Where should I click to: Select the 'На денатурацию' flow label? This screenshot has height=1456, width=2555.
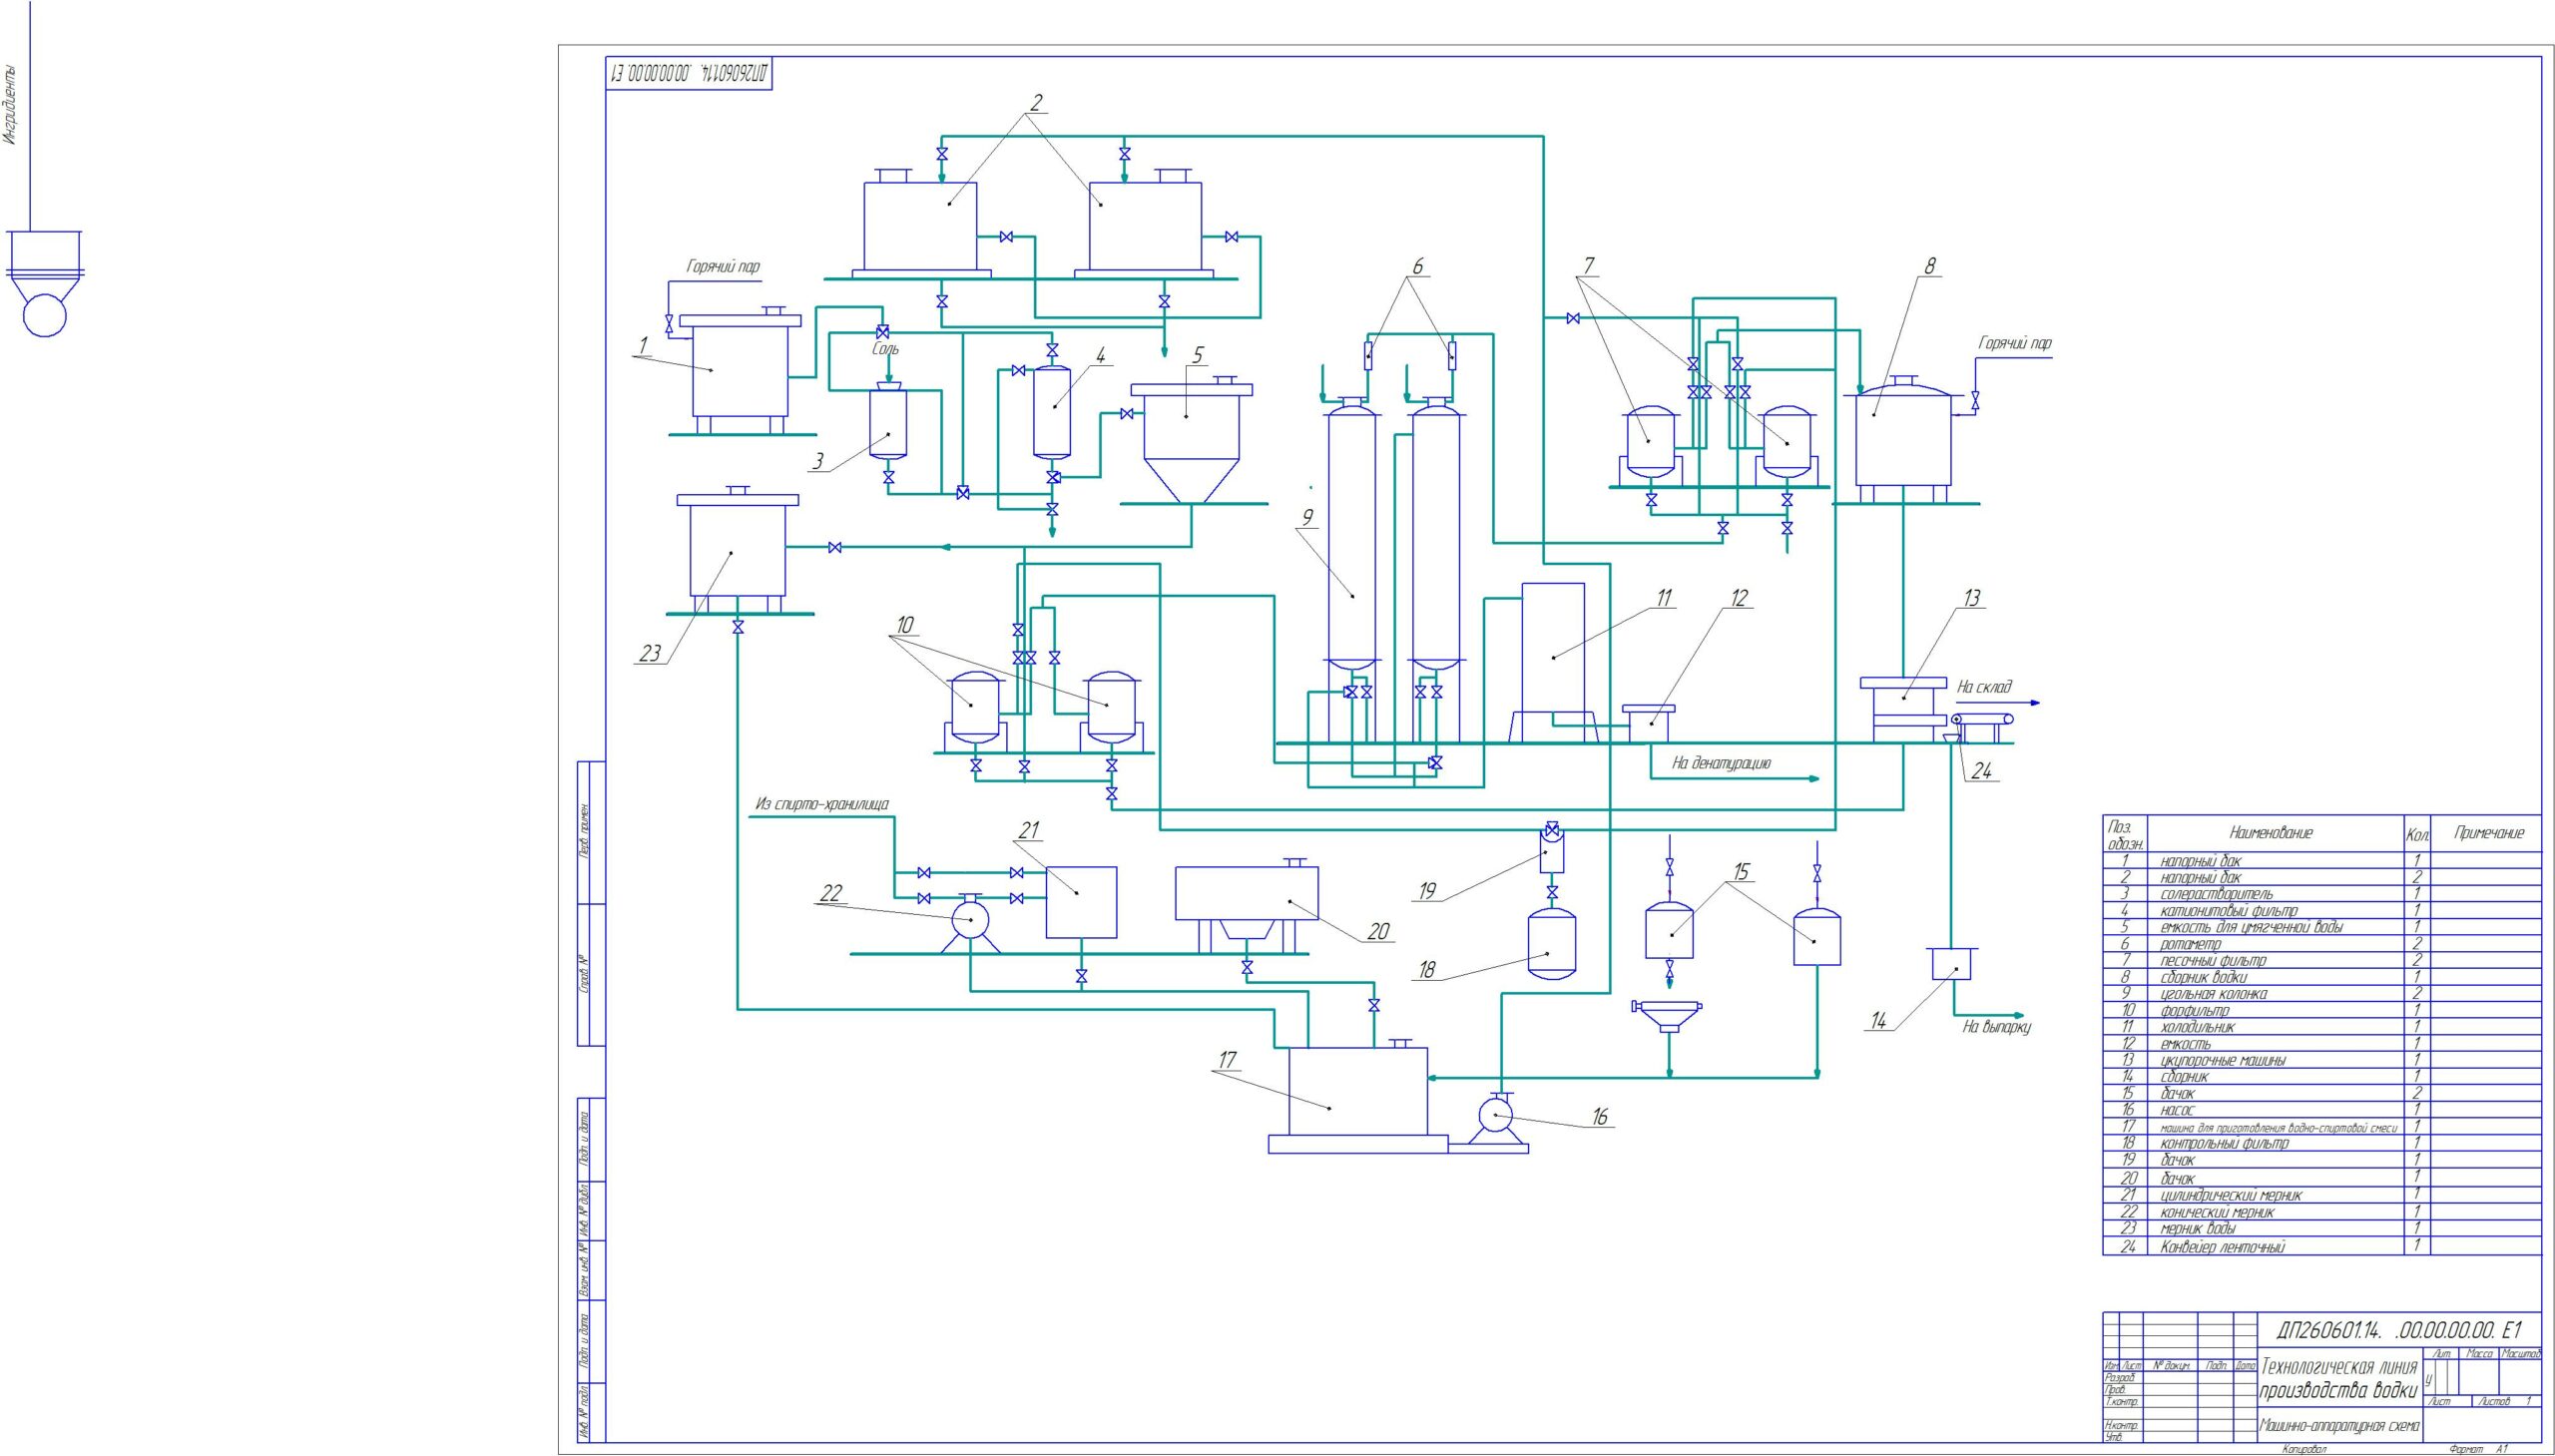click(1721, 763)
